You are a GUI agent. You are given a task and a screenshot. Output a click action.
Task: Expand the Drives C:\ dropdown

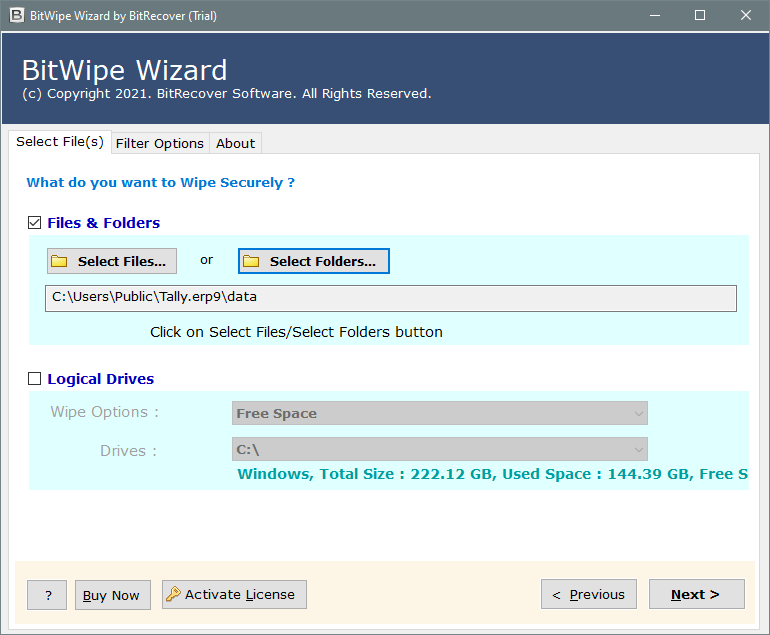[440, 449]
